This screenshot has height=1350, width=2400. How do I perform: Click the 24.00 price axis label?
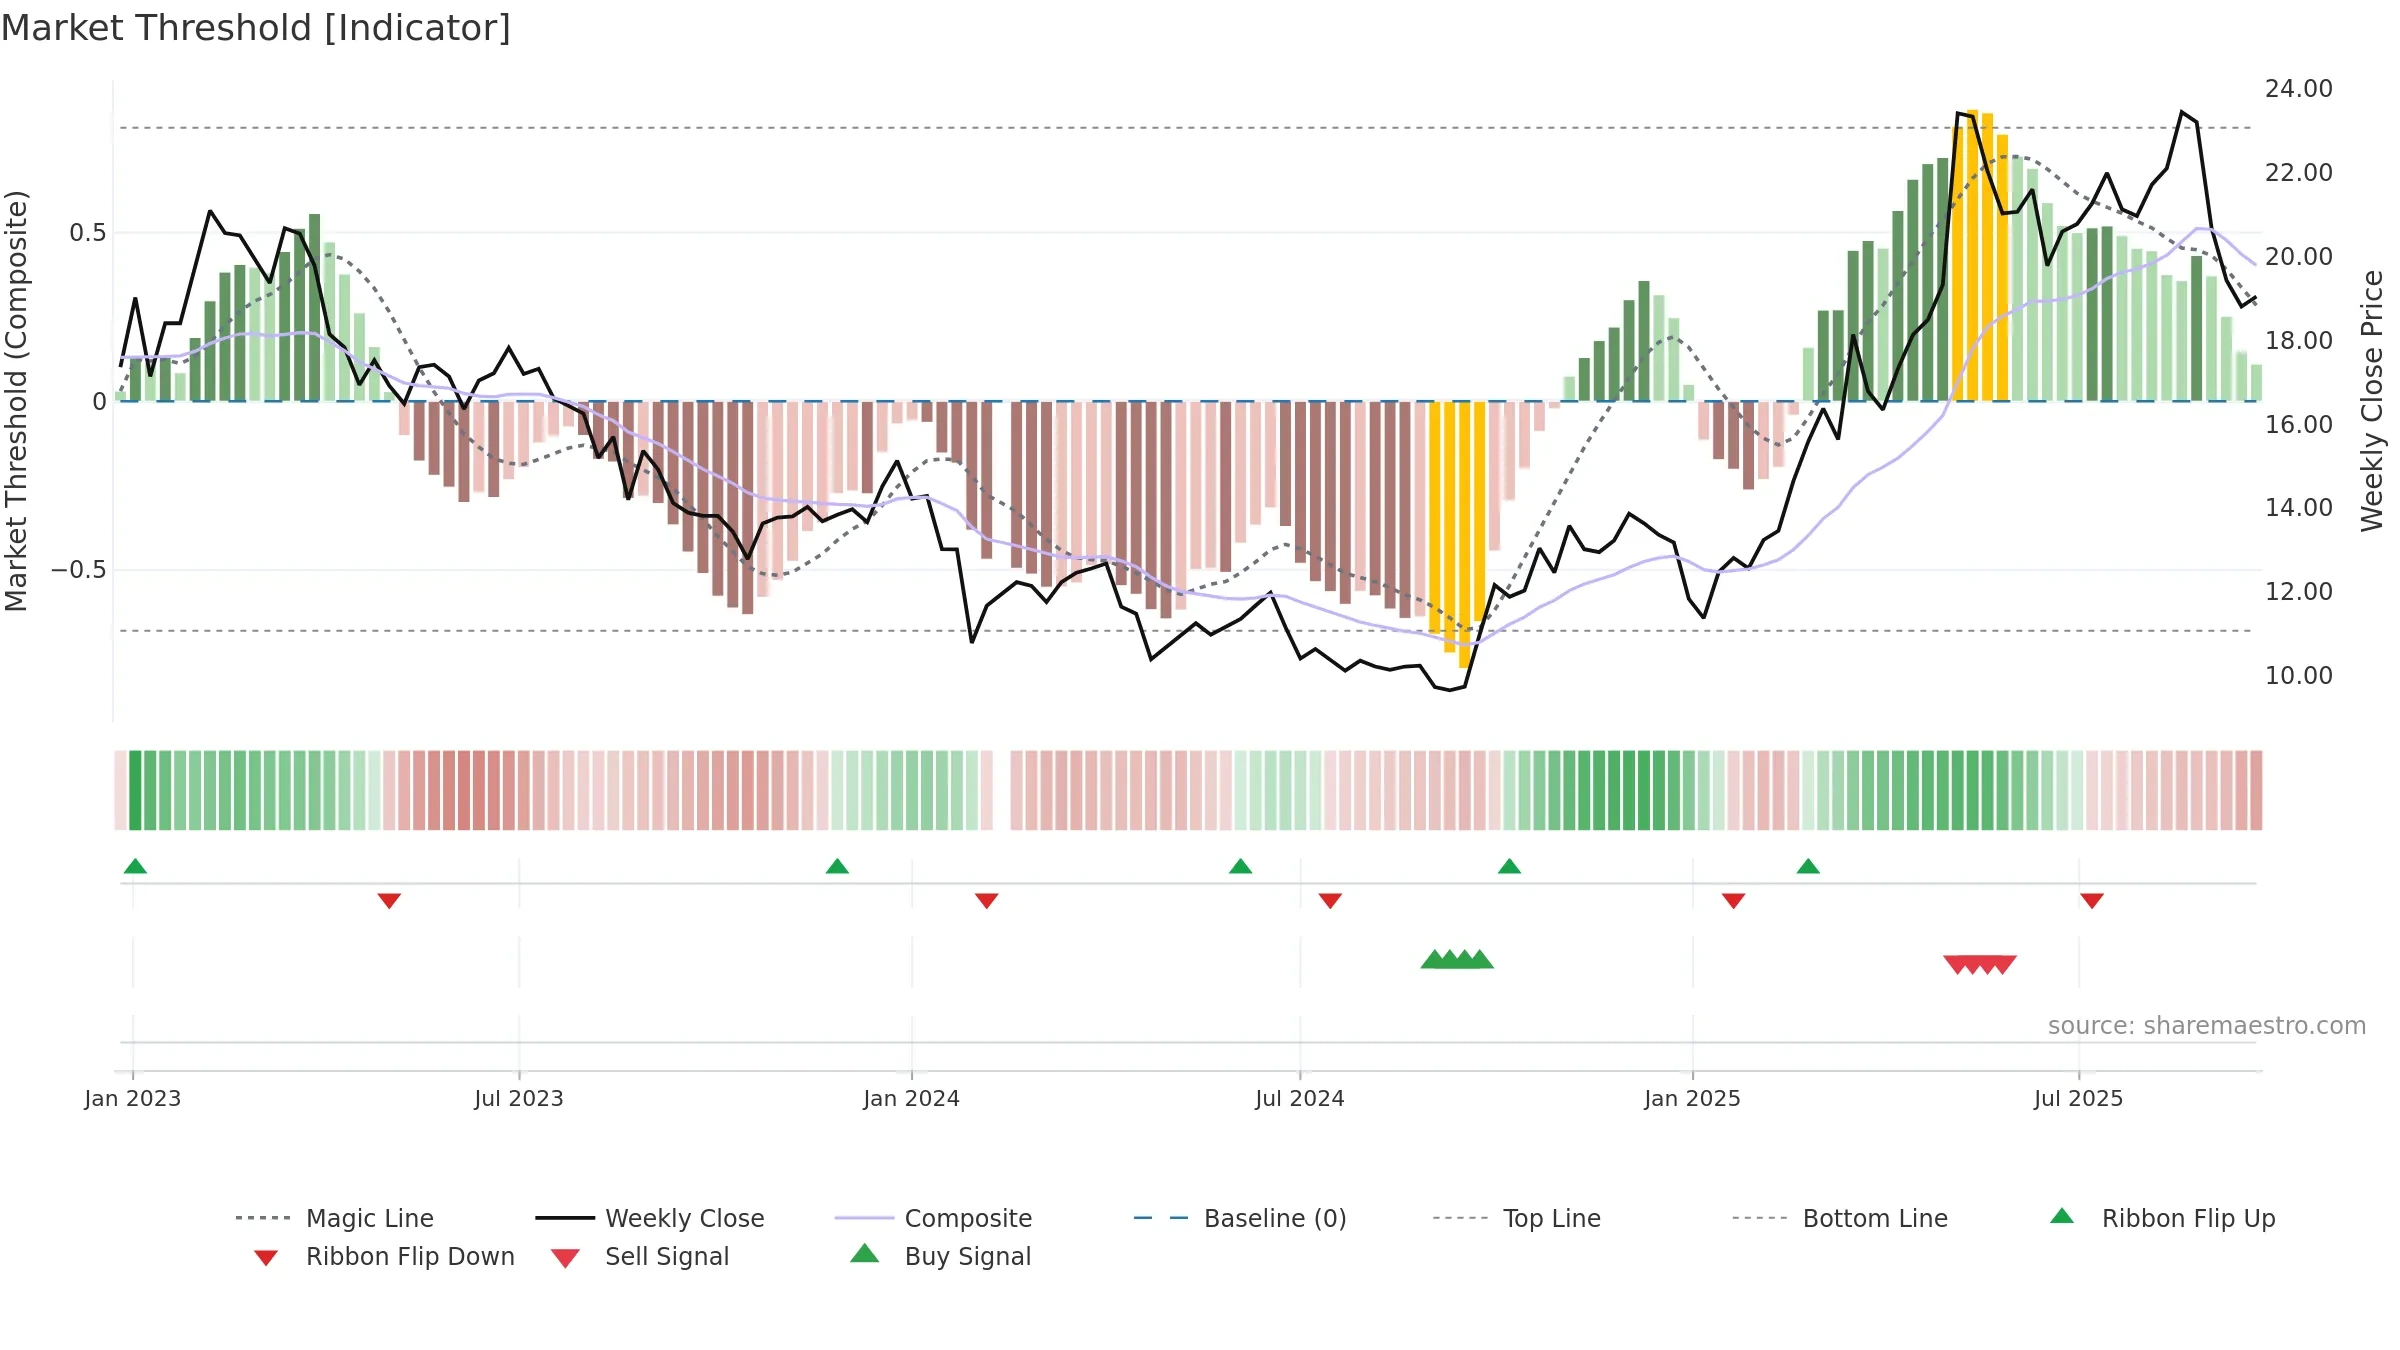pyautogui.click(x=2299, y=89)
